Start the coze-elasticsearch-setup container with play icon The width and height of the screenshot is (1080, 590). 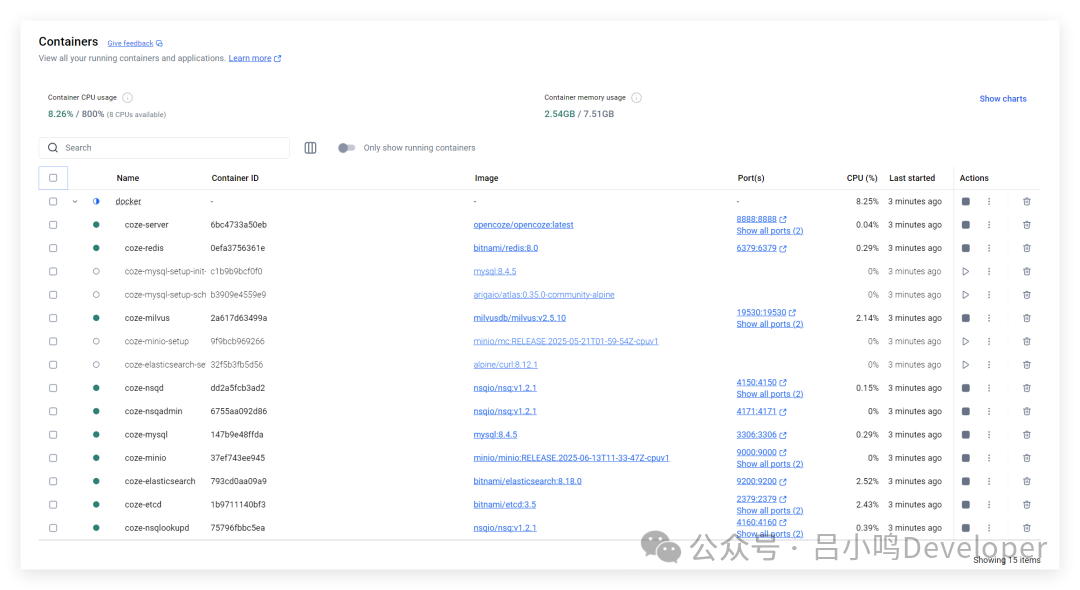[x=966, y=365]
